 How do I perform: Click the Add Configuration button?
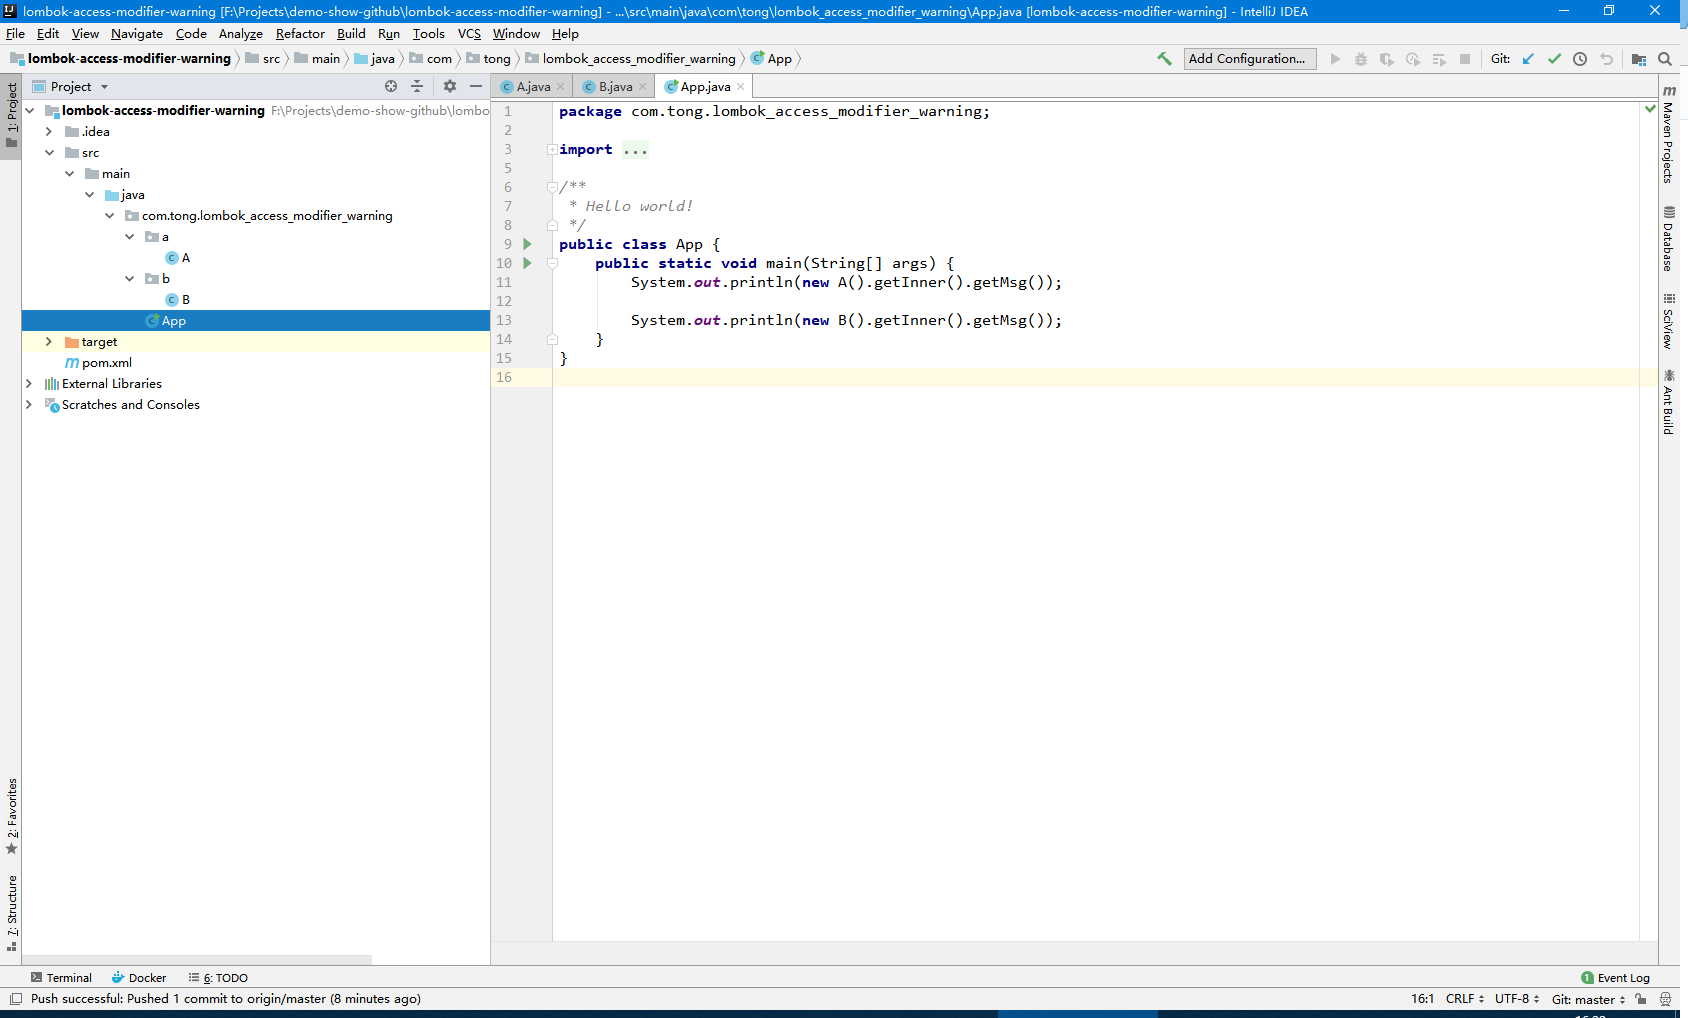[x=1249, y=58]
